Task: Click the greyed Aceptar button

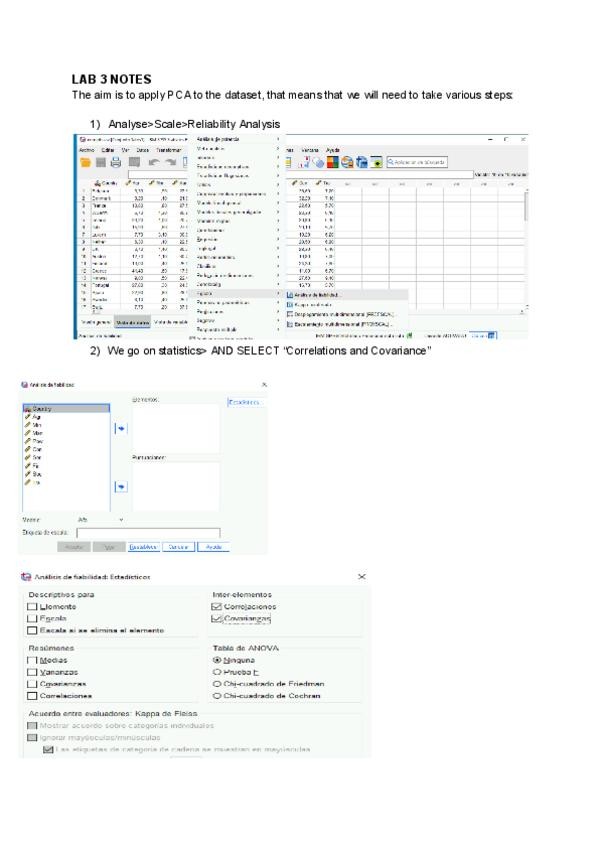Action: click(74, 547)
